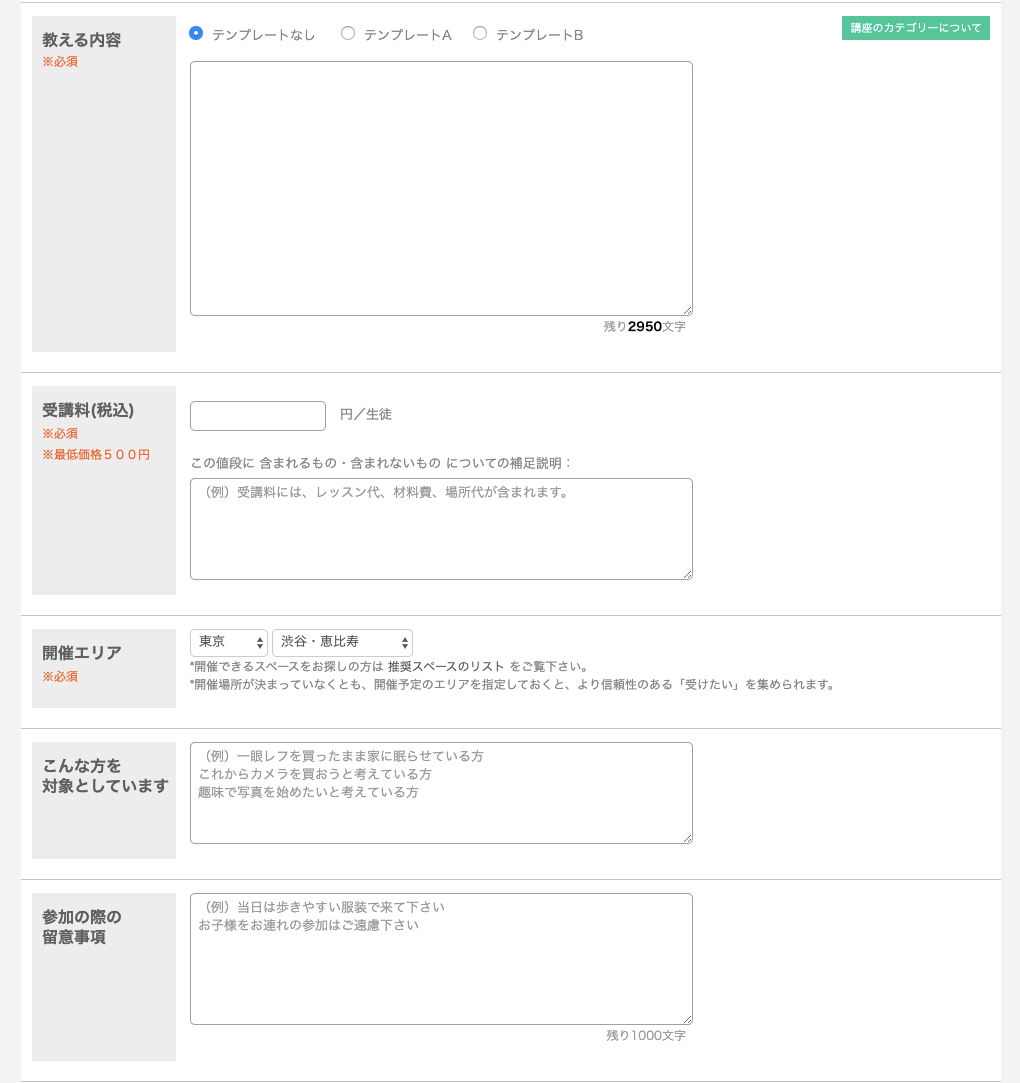The width and height of the screenshot is (1020, 1083).
Task: Click the 開催エリア section label
Action: 81,653
